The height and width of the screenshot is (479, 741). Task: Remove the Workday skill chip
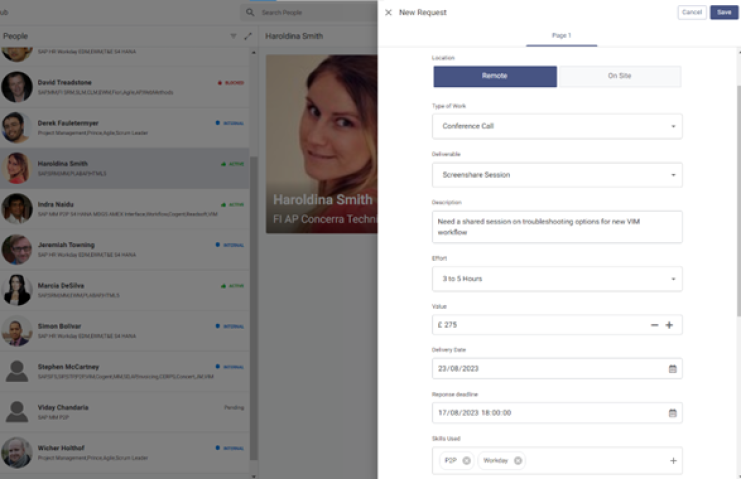coord(516,460)
